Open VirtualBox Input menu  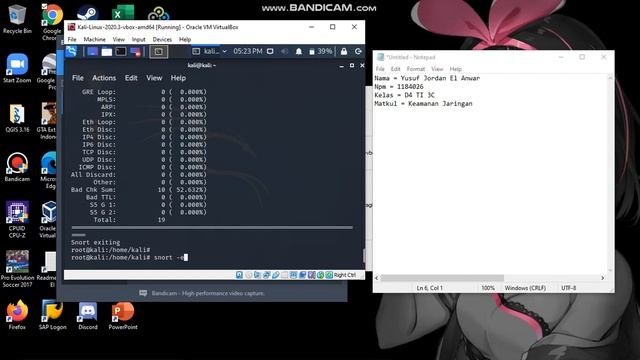click(x=138, y=39)
